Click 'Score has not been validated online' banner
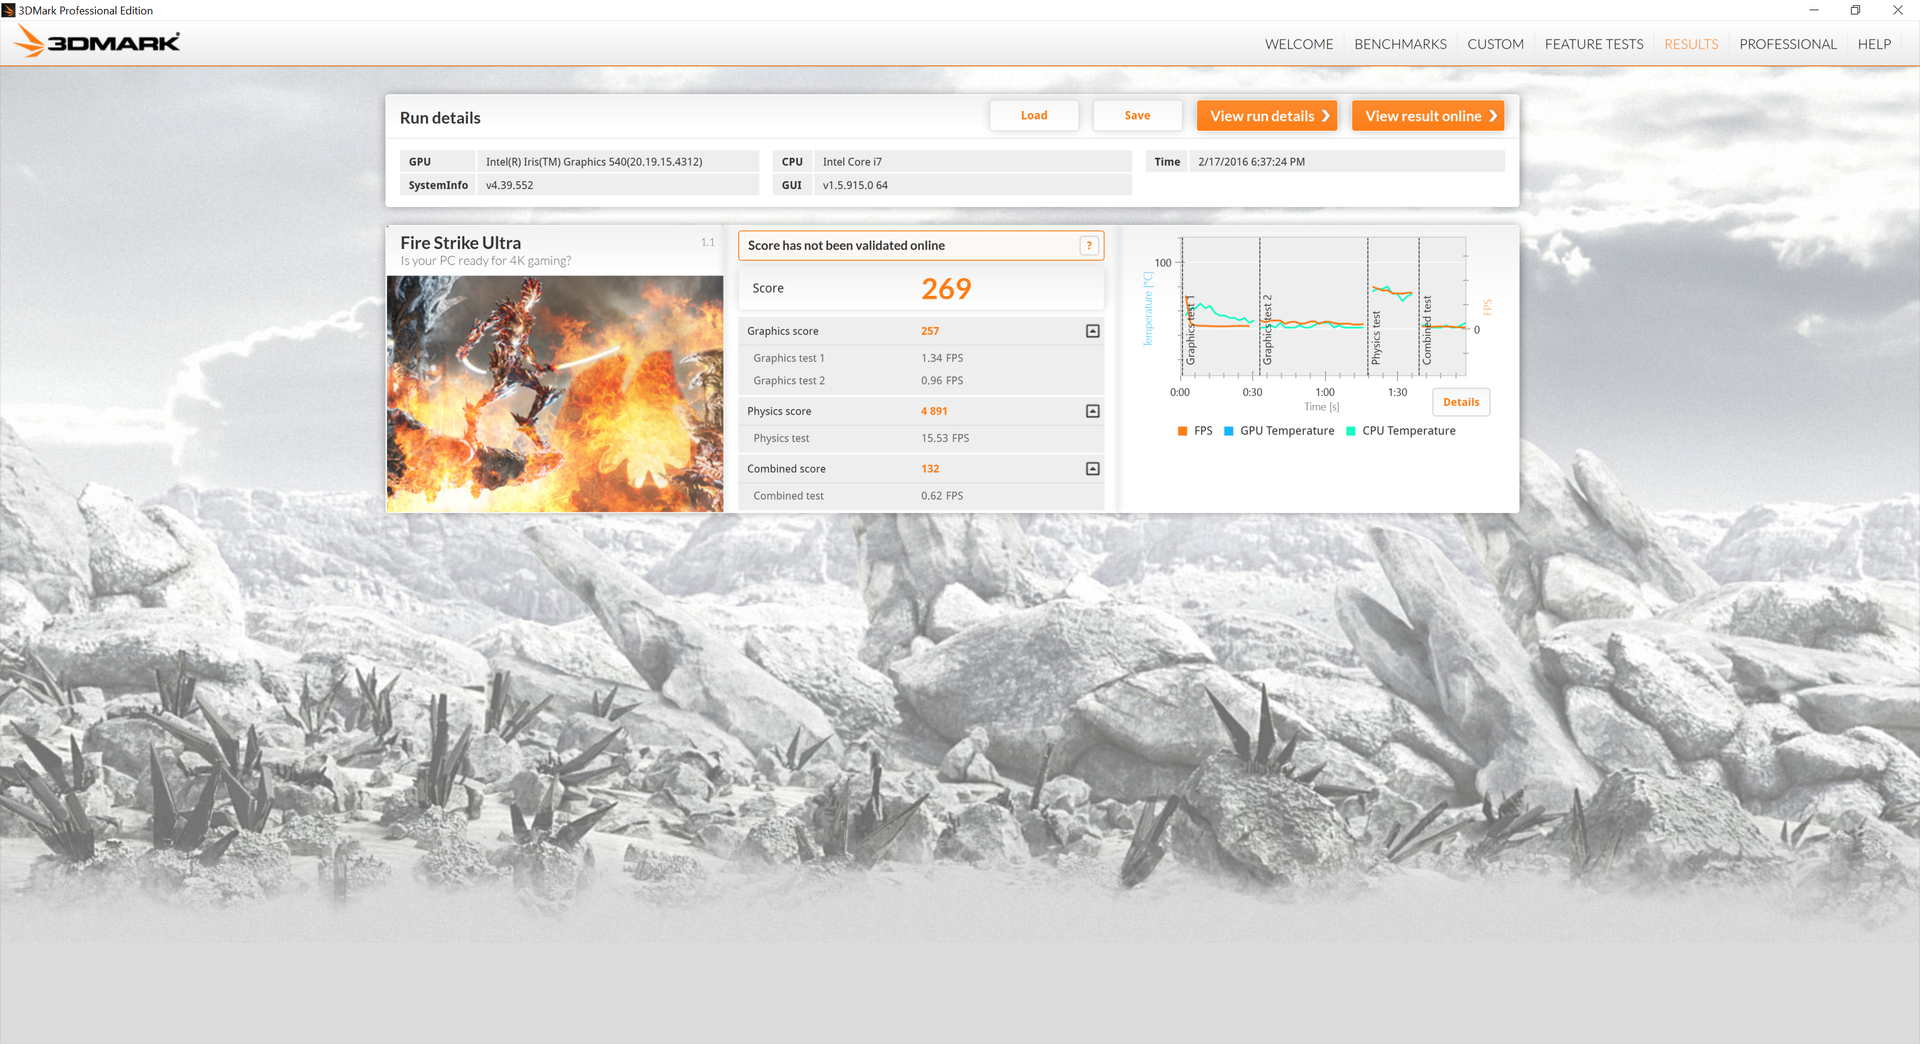This screenshot has height=1044, width=1920. click(x=921, y=245)
